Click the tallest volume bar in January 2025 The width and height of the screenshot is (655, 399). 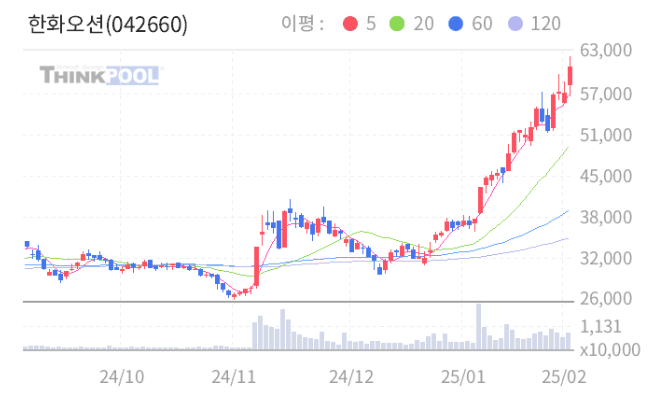pos(478,327)
